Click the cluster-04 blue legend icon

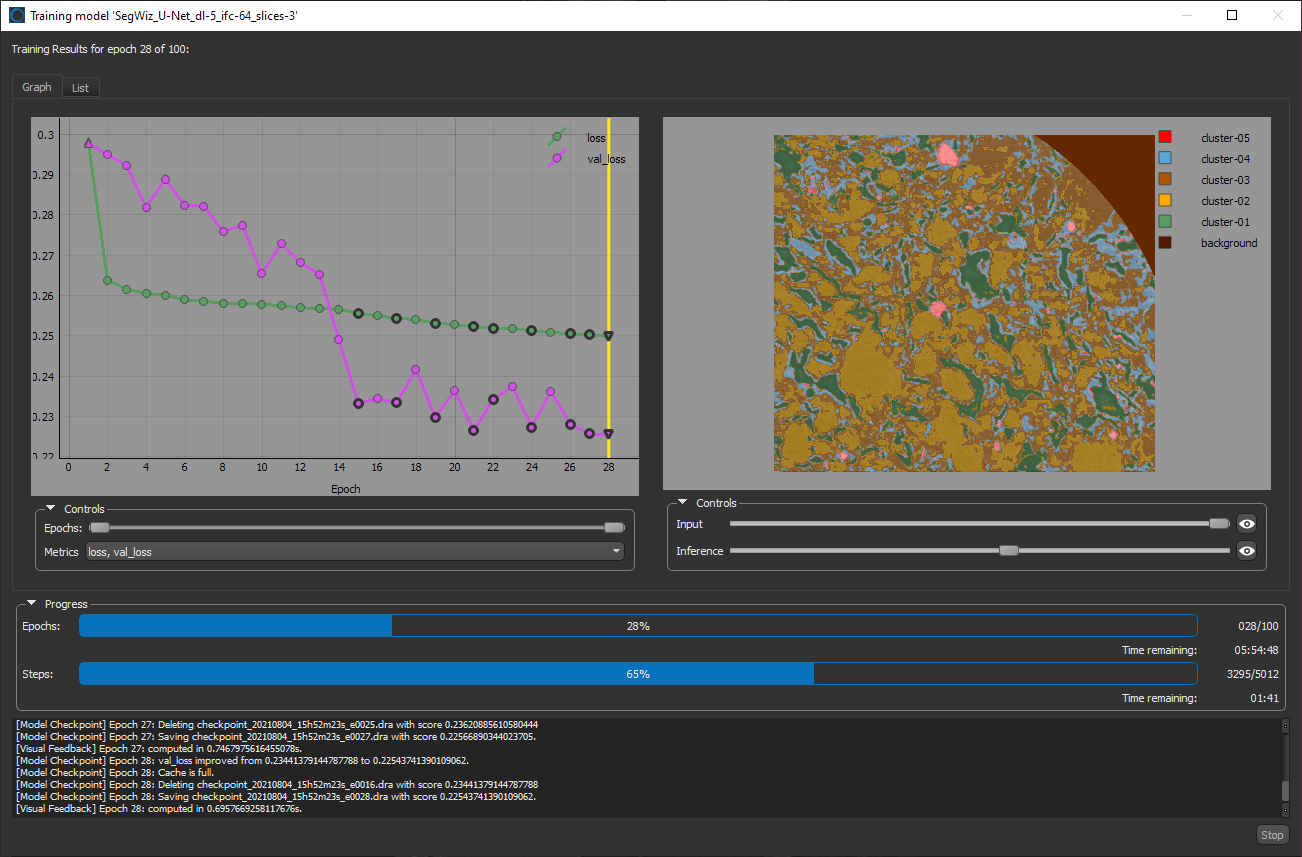[1164, 158]
